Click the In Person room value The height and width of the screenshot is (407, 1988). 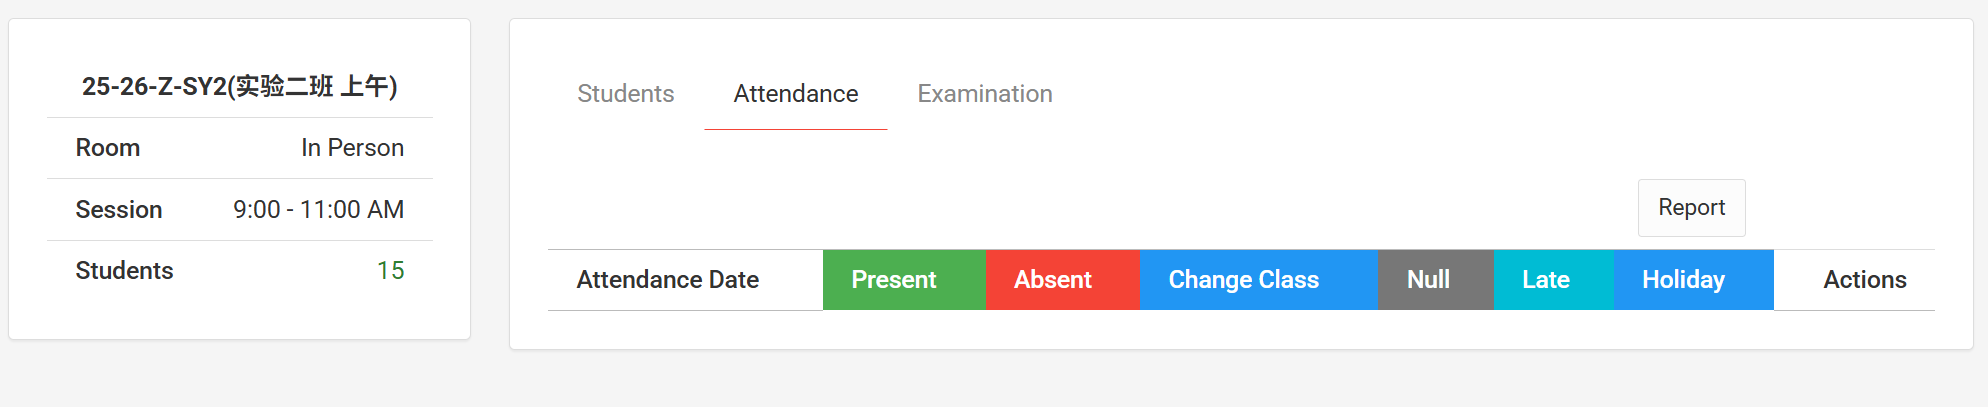(352, 148)
